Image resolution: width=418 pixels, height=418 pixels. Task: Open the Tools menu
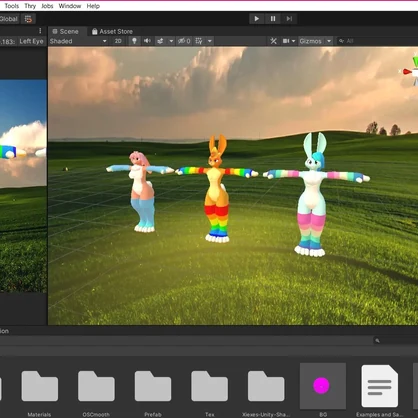coord(12,6)
